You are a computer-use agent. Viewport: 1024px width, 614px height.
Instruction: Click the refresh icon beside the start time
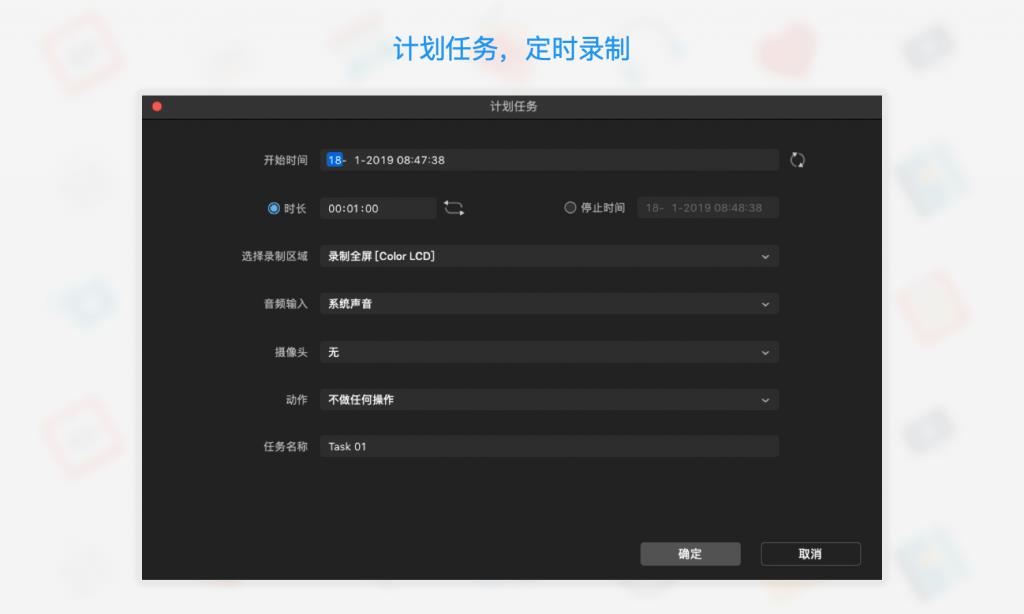click(x=797, y=160)
